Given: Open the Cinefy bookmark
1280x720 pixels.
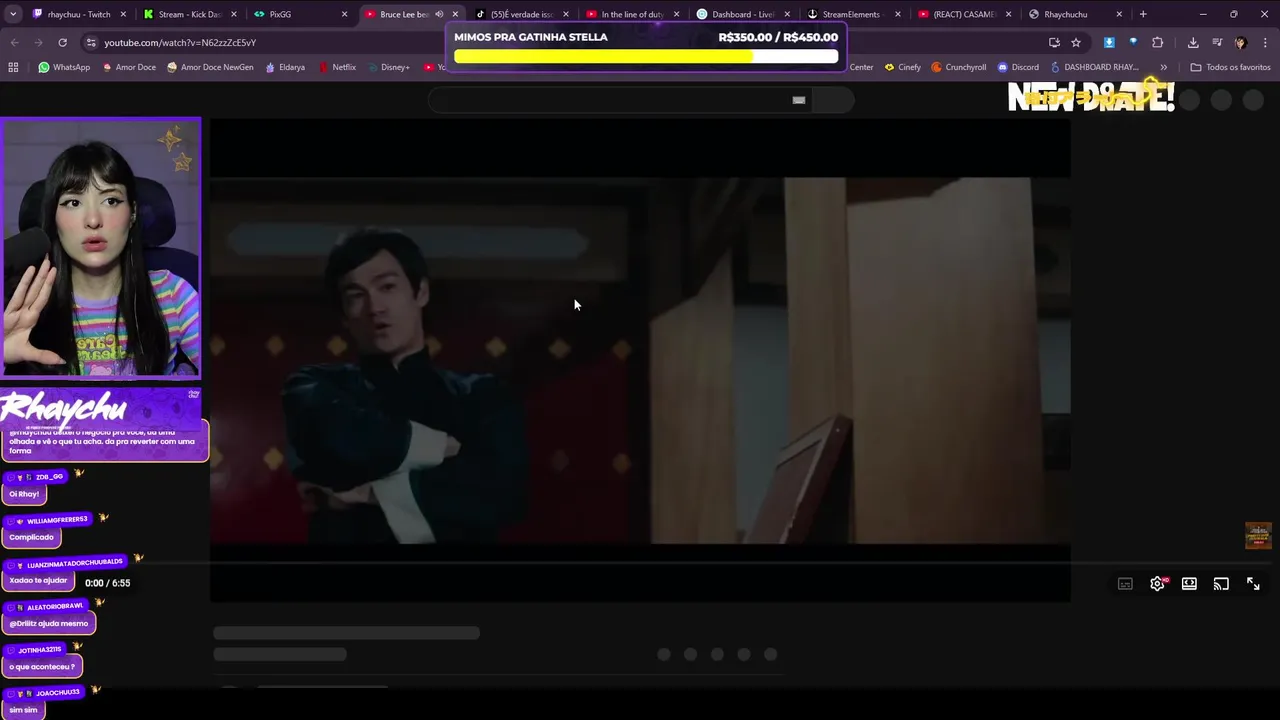Looking at the screenshot, I should point(903,67).
